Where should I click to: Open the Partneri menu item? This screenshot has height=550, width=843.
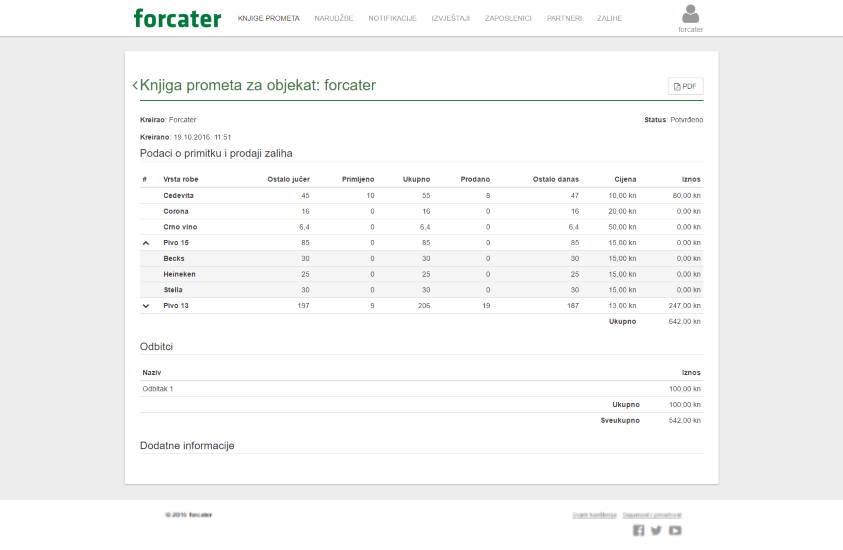click(x=564, y=18)
